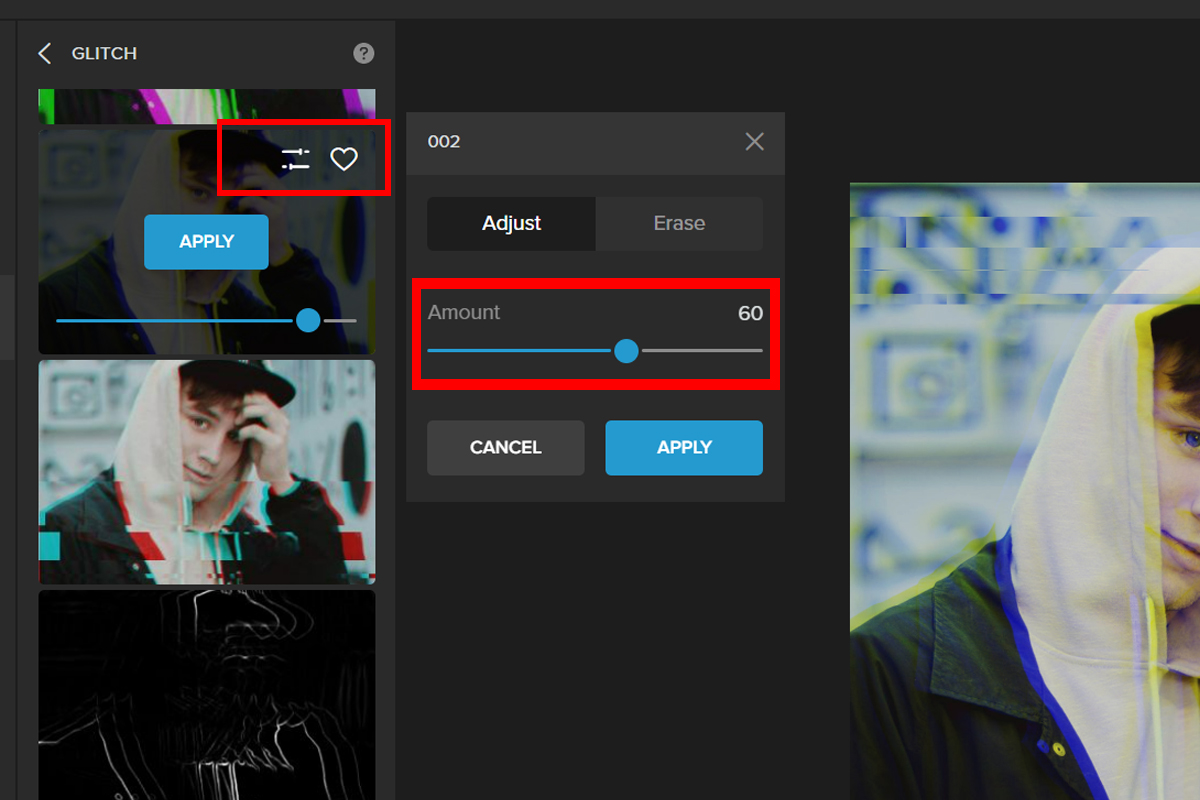Select the red and cyan glitch thumbnail
This screenshot has width=1200, height=800.
(x=207, y=471)
